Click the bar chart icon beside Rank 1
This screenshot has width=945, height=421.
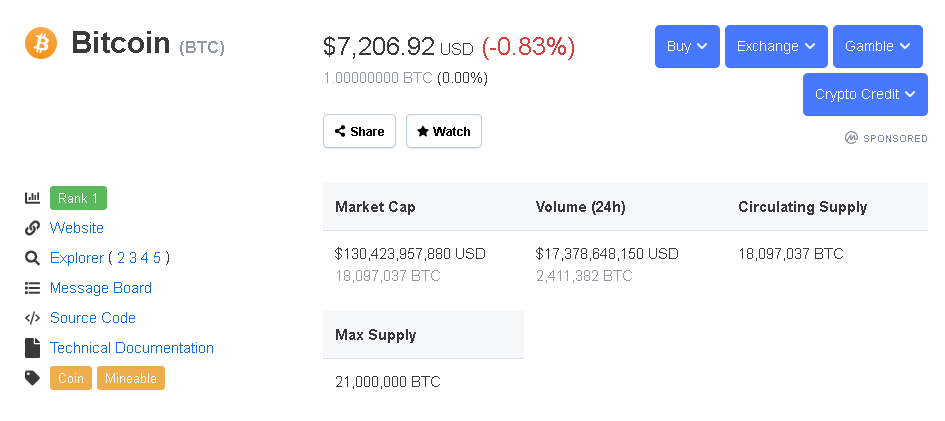pos(33,198)
